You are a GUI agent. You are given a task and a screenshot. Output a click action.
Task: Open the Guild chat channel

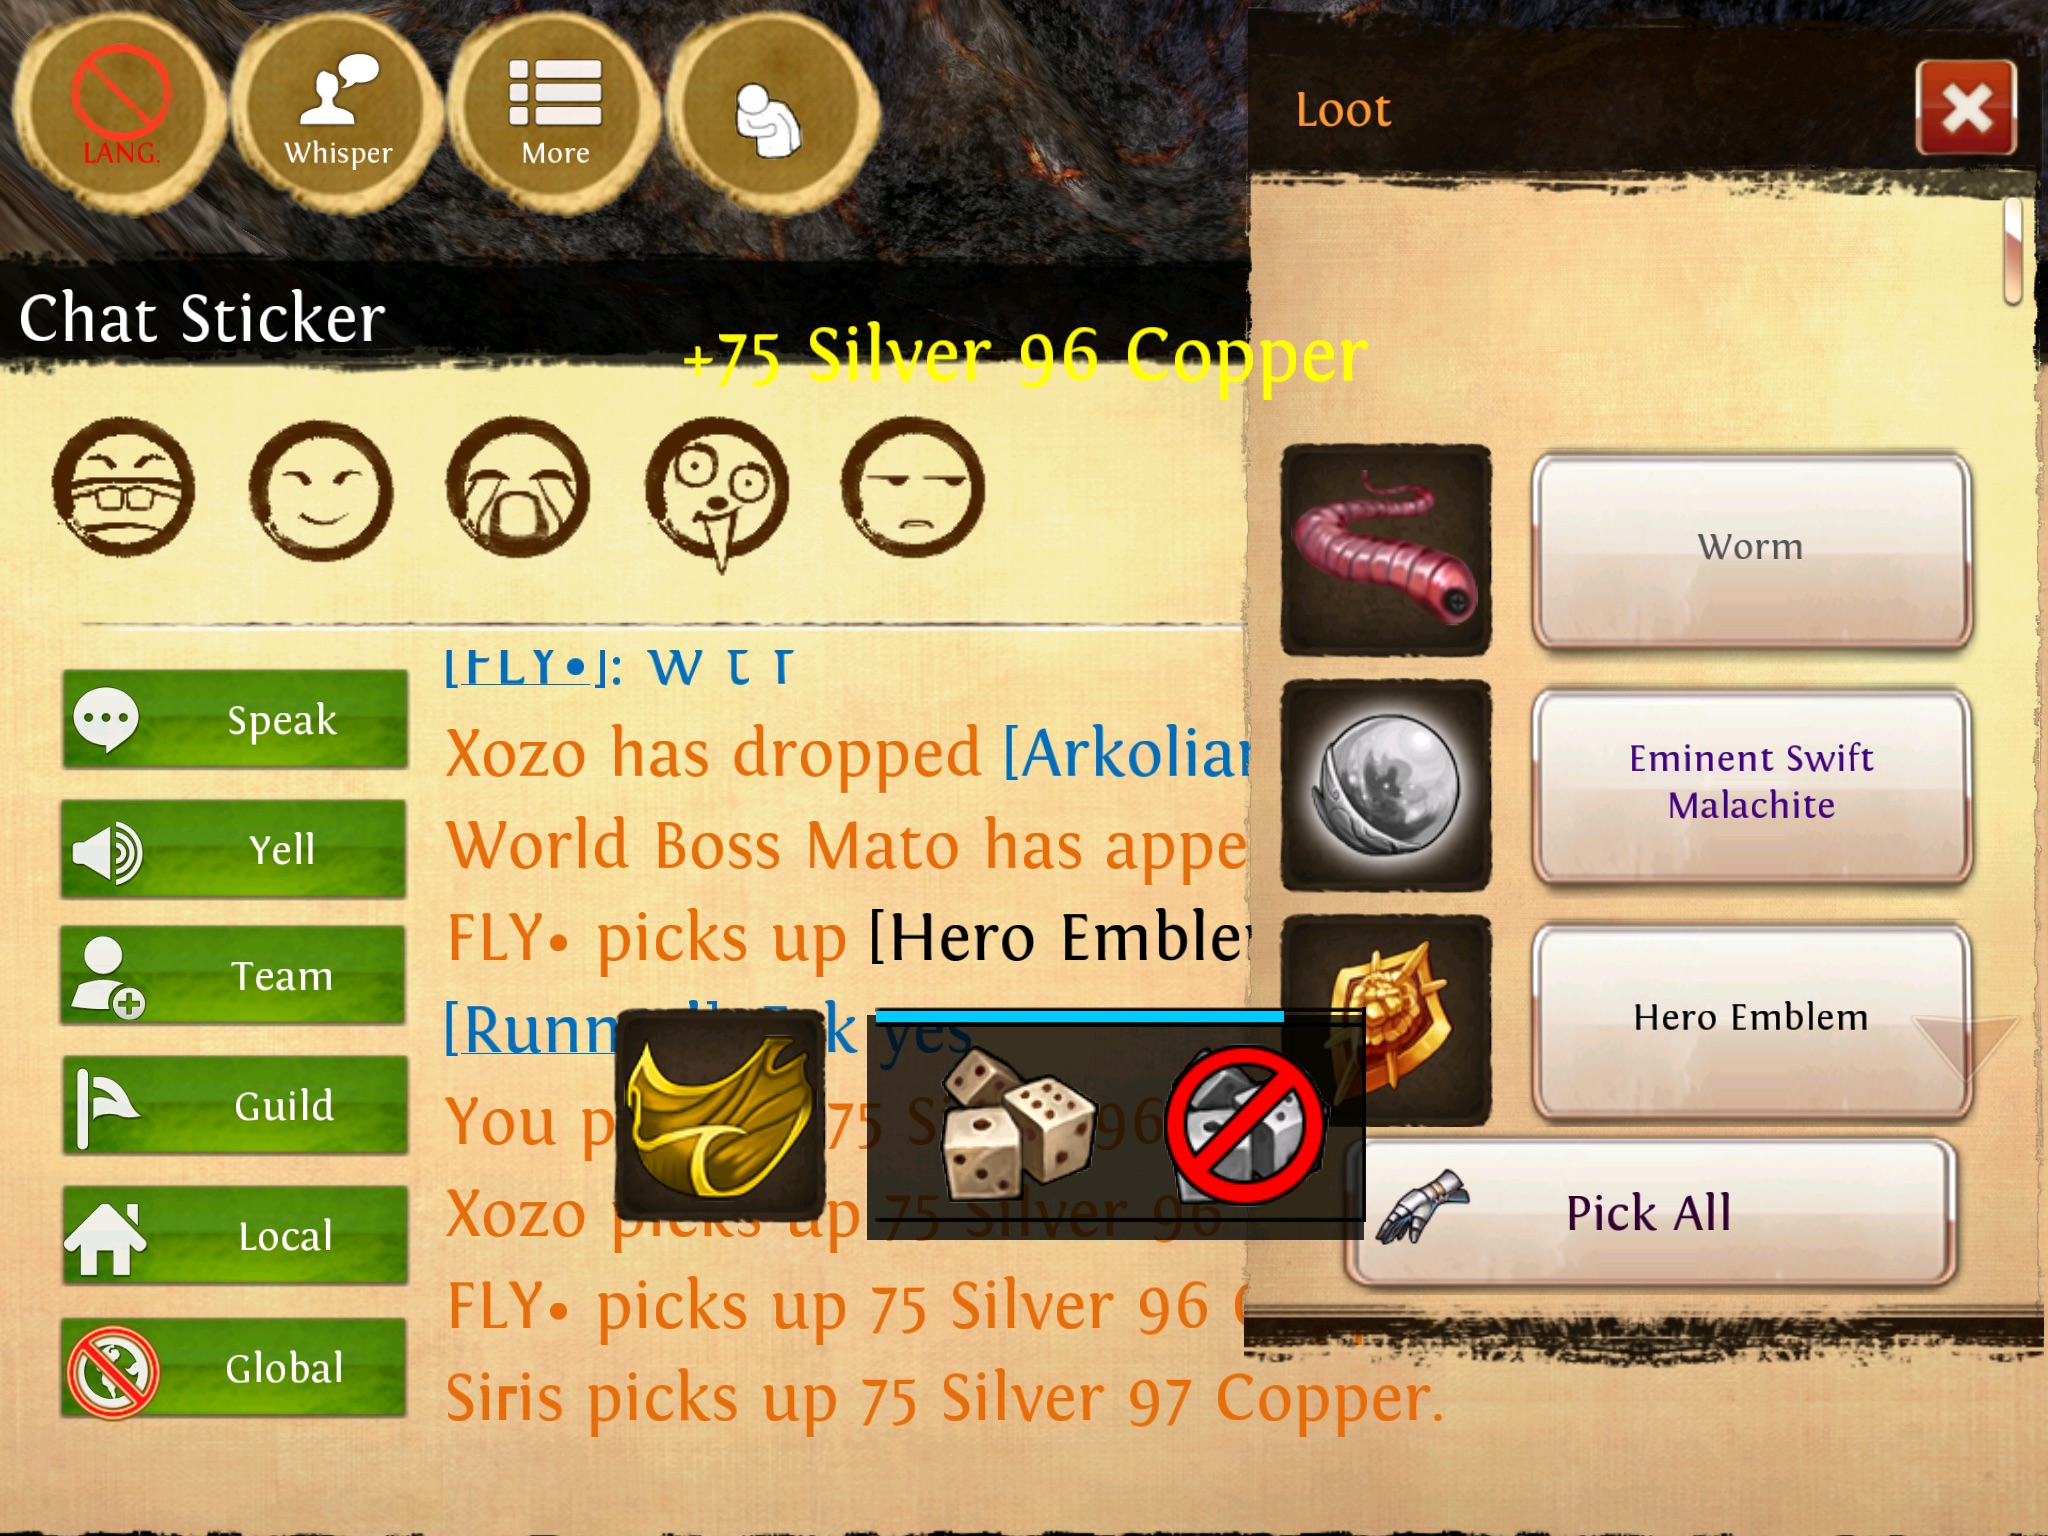234,1105
